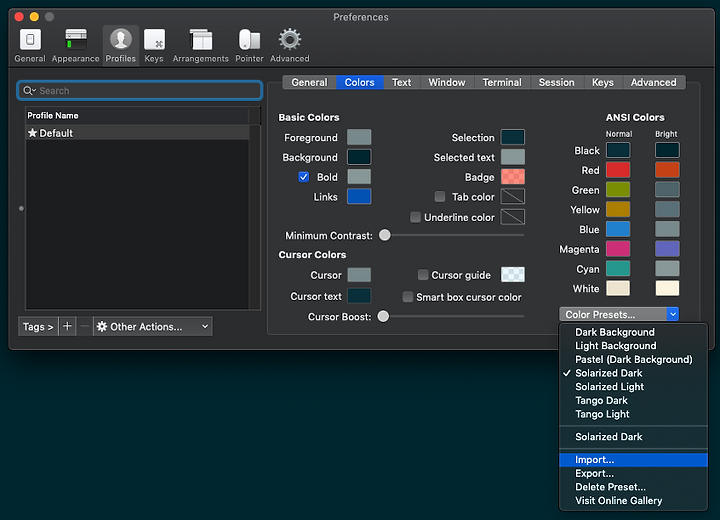
Task: Open the General preferences toolbar icon
Action: (30, 45)
